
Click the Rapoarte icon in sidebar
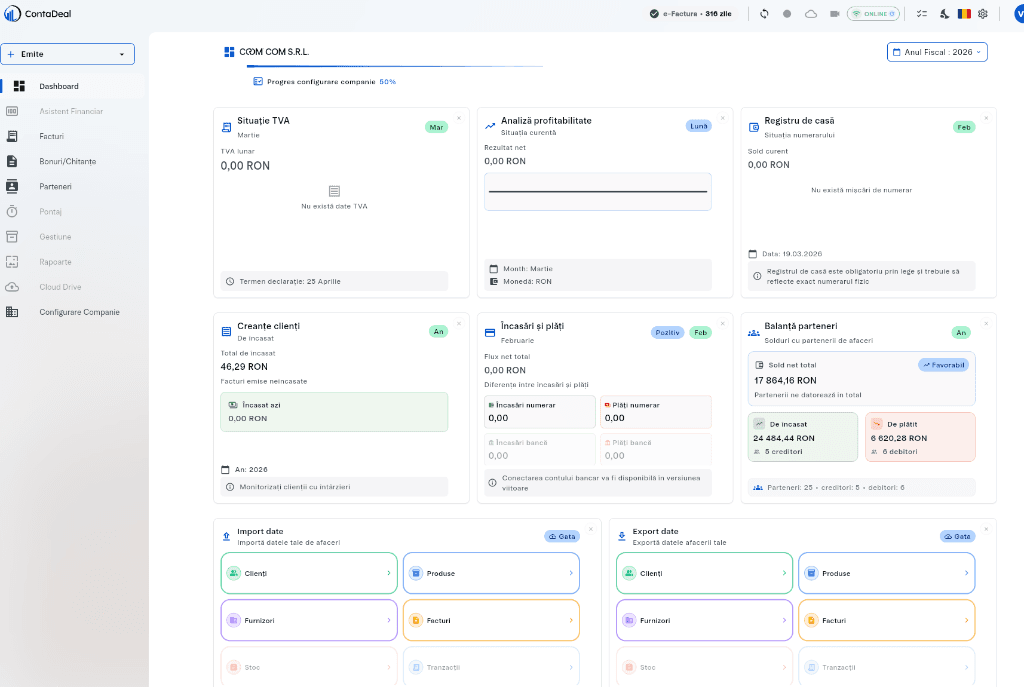(12, 262)
